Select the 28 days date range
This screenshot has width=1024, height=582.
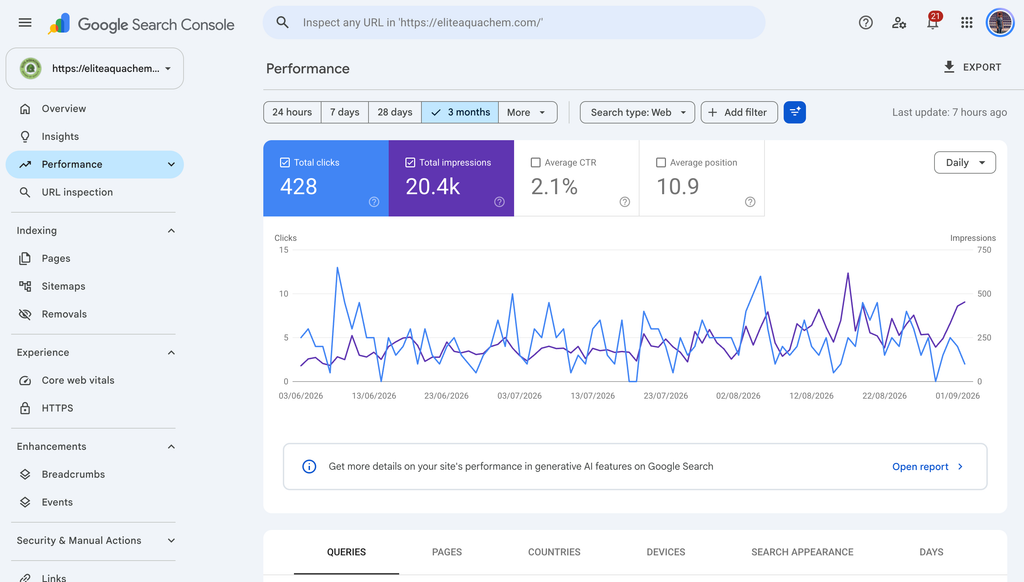click(395, 112)
